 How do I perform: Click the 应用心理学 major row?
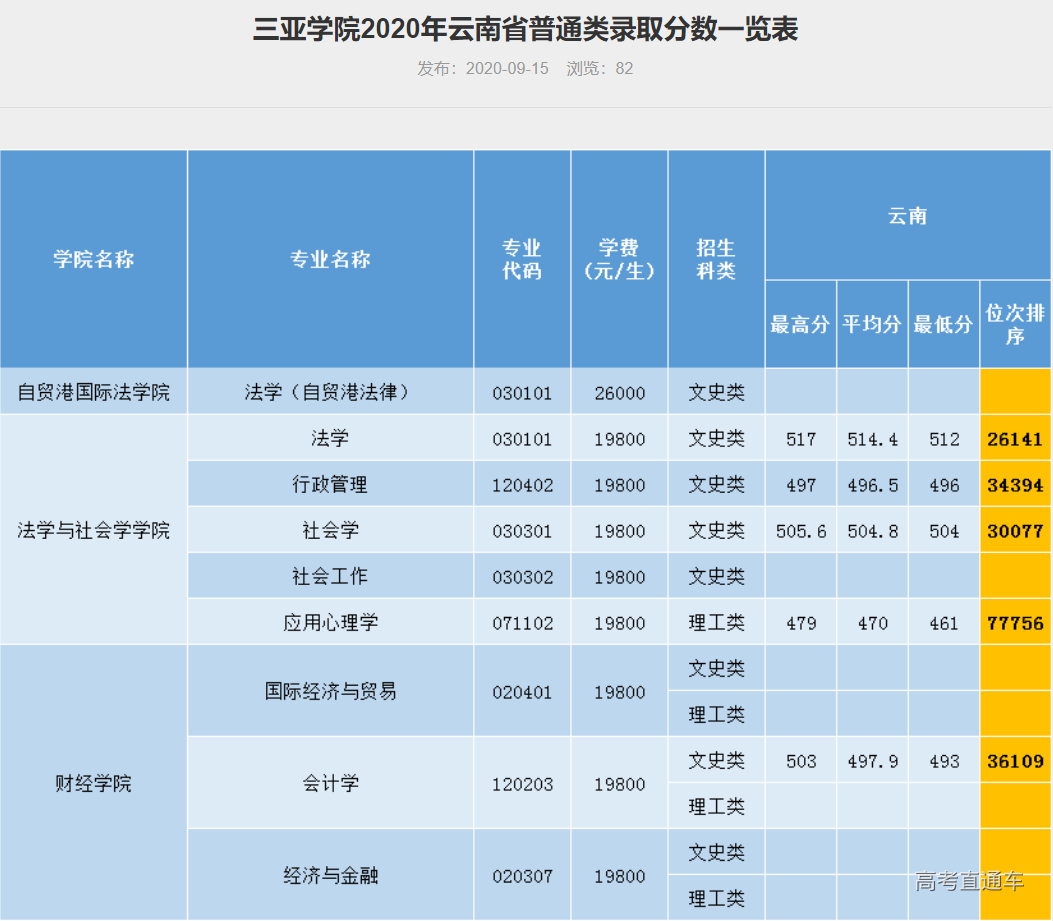pyautogui.click(x=330, y=622)
